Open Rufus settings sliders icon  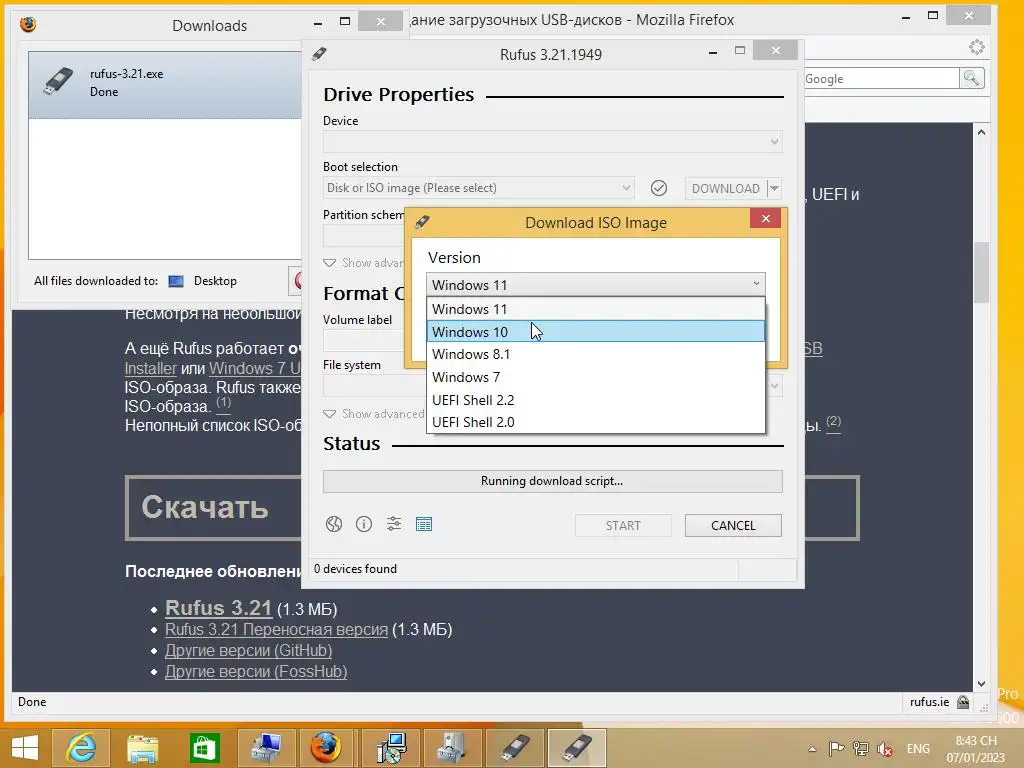tap(394, 524)
